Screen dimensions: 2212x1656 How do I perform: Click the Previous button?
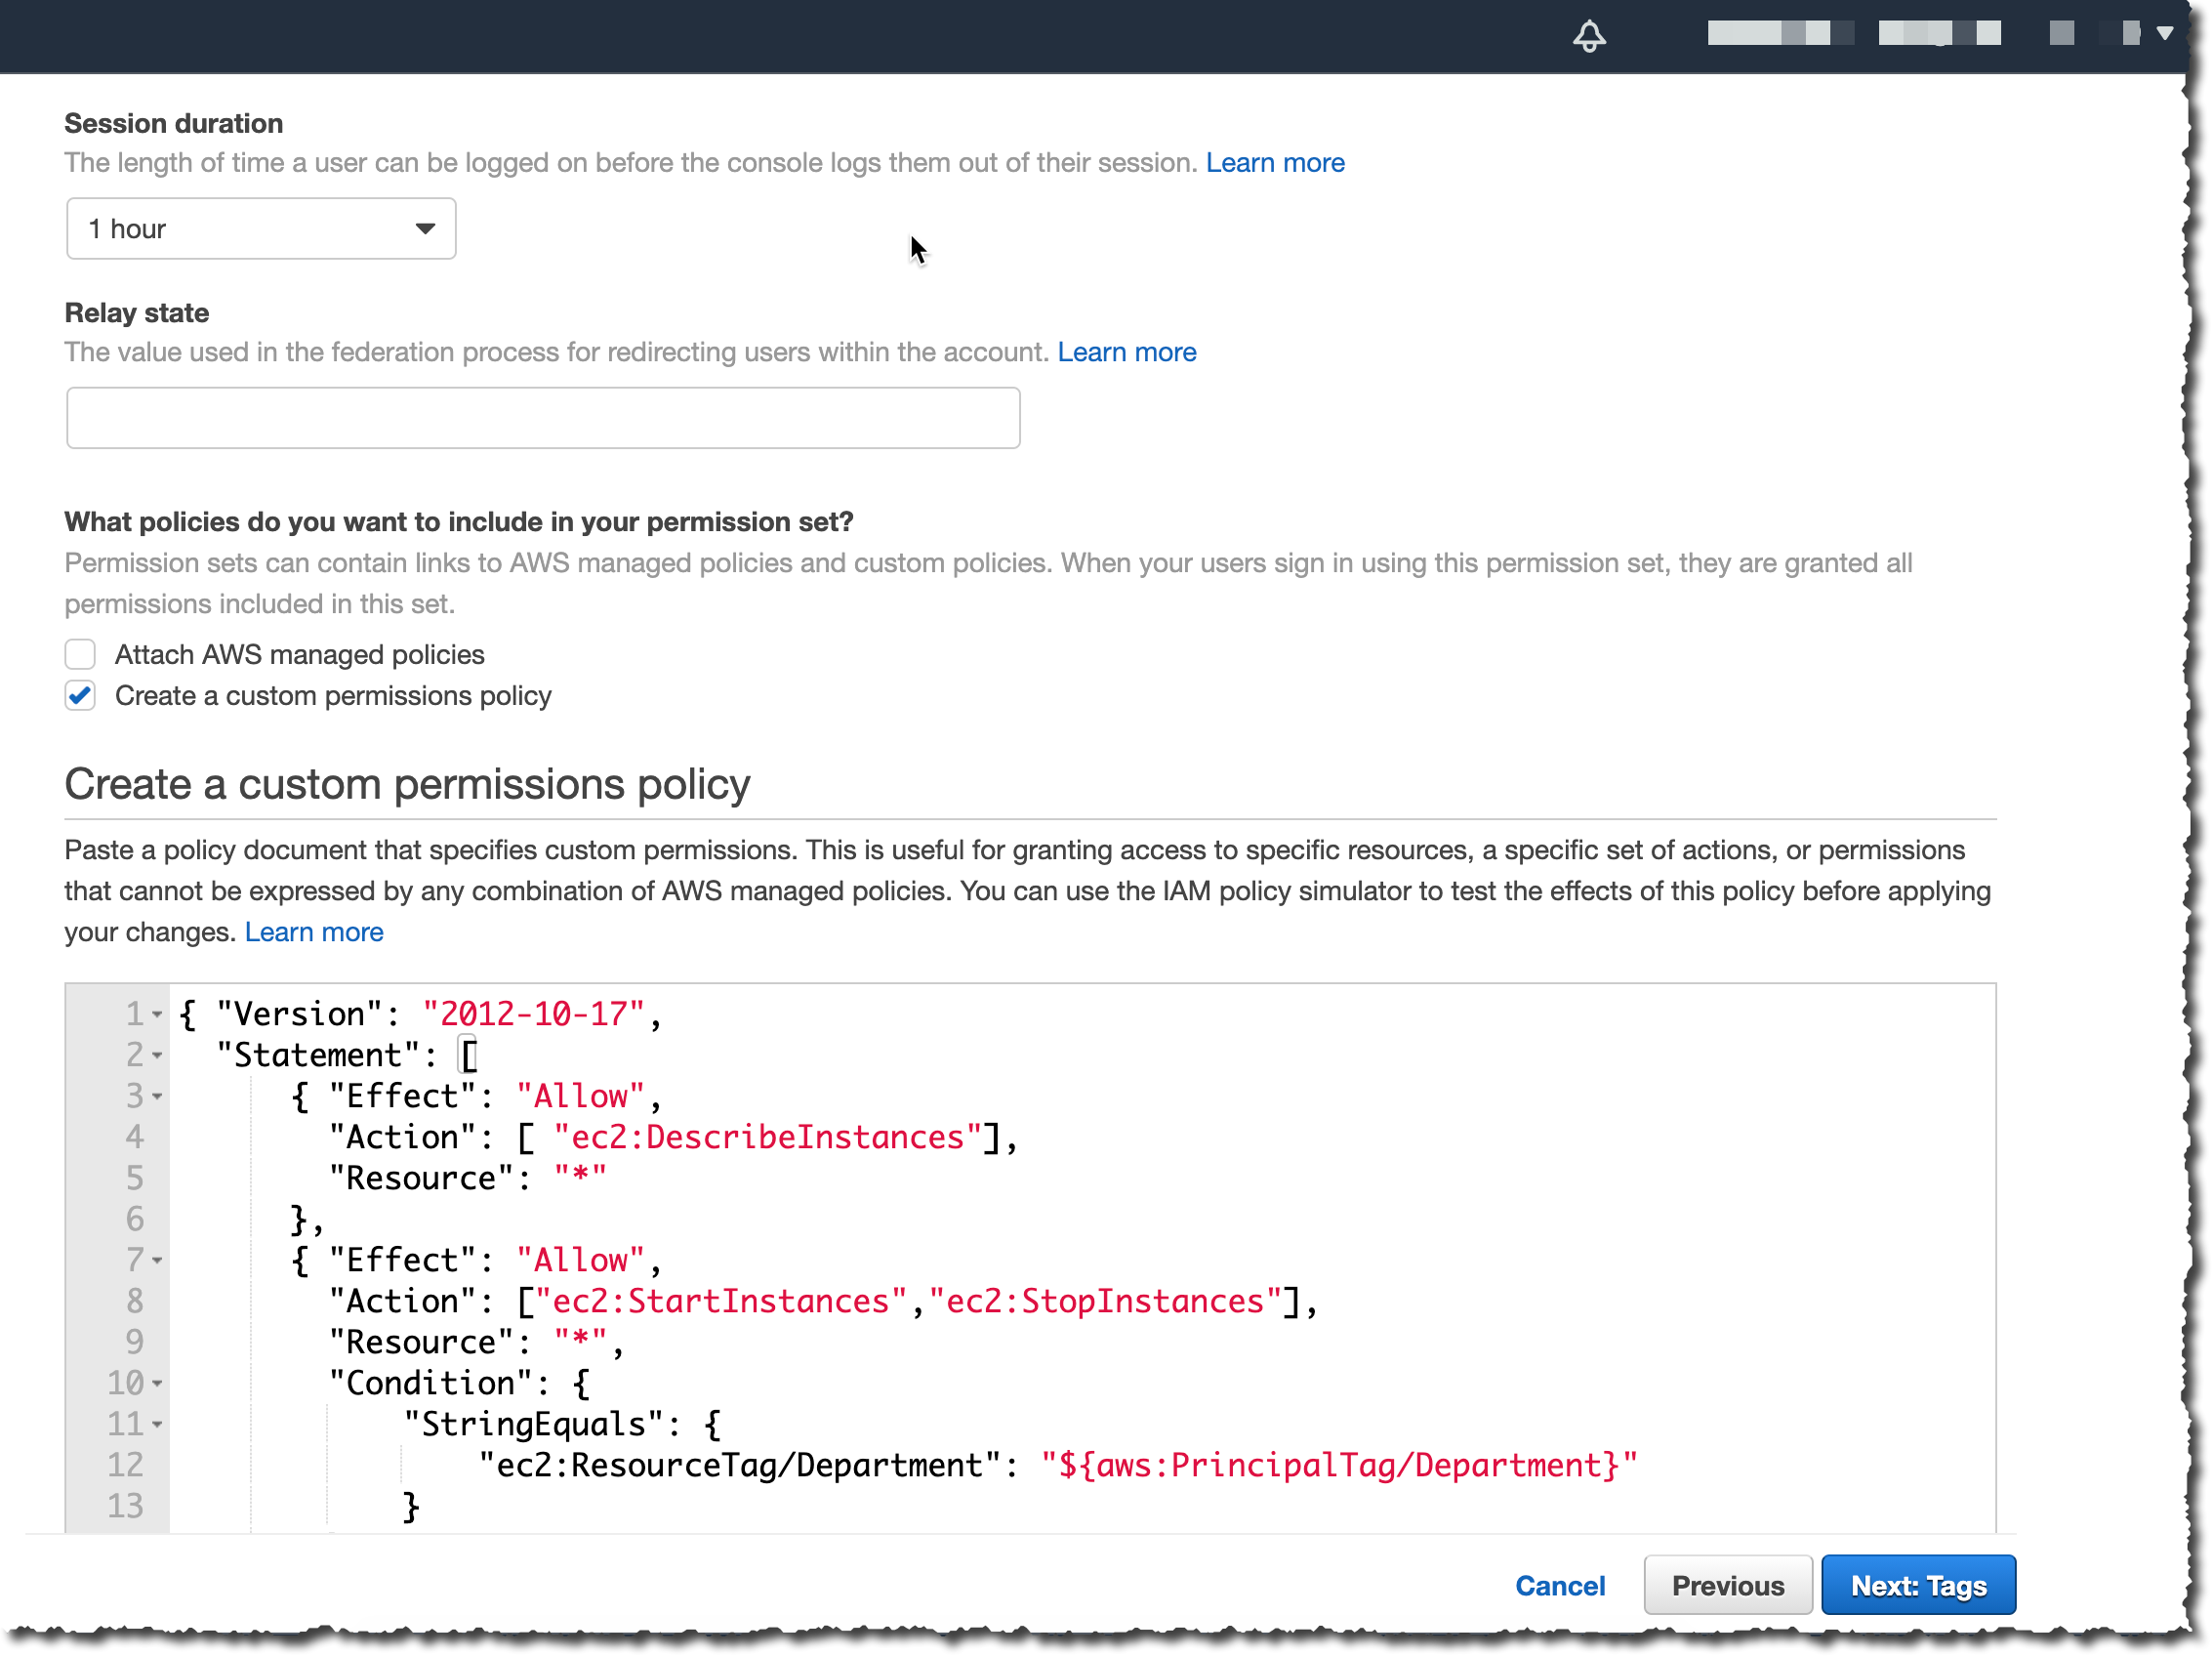tap(1727, 1586)
